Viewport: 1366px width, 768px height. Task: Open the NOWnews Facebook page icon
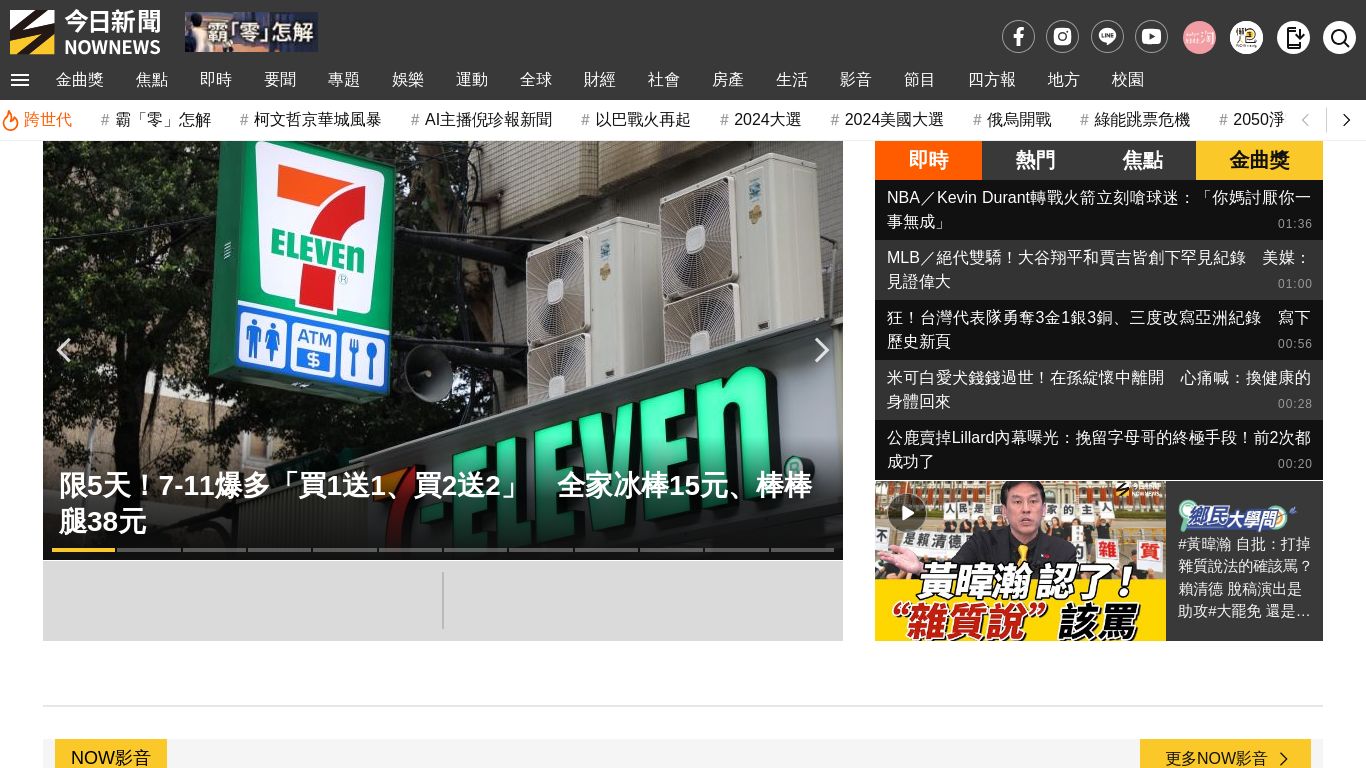[1018, 37]
